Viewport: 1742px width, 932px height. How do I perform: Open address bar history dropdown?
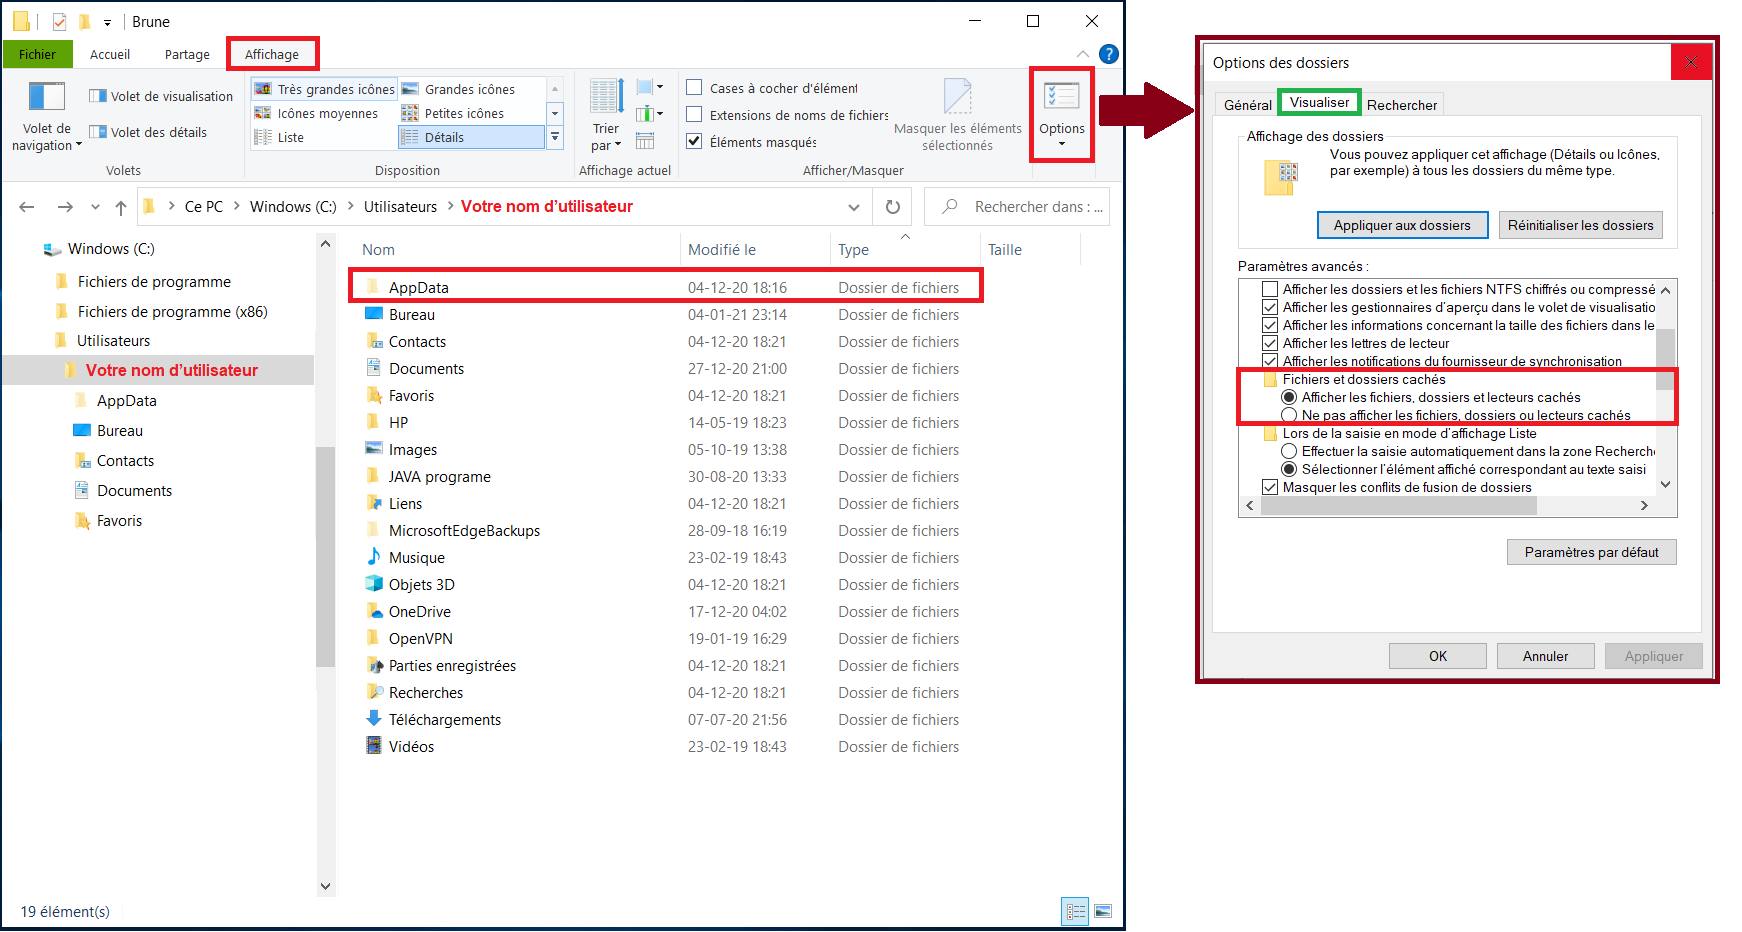coord(854,207)
